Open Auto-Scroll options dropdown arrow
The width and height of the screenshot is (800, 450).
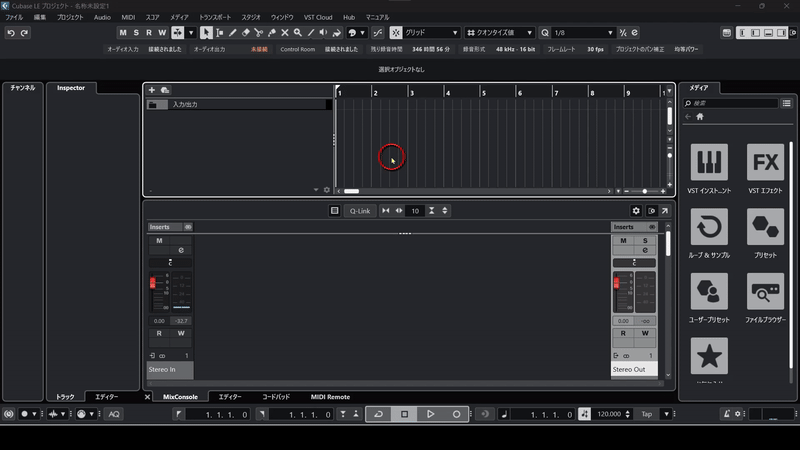click(x=191, y=33)
